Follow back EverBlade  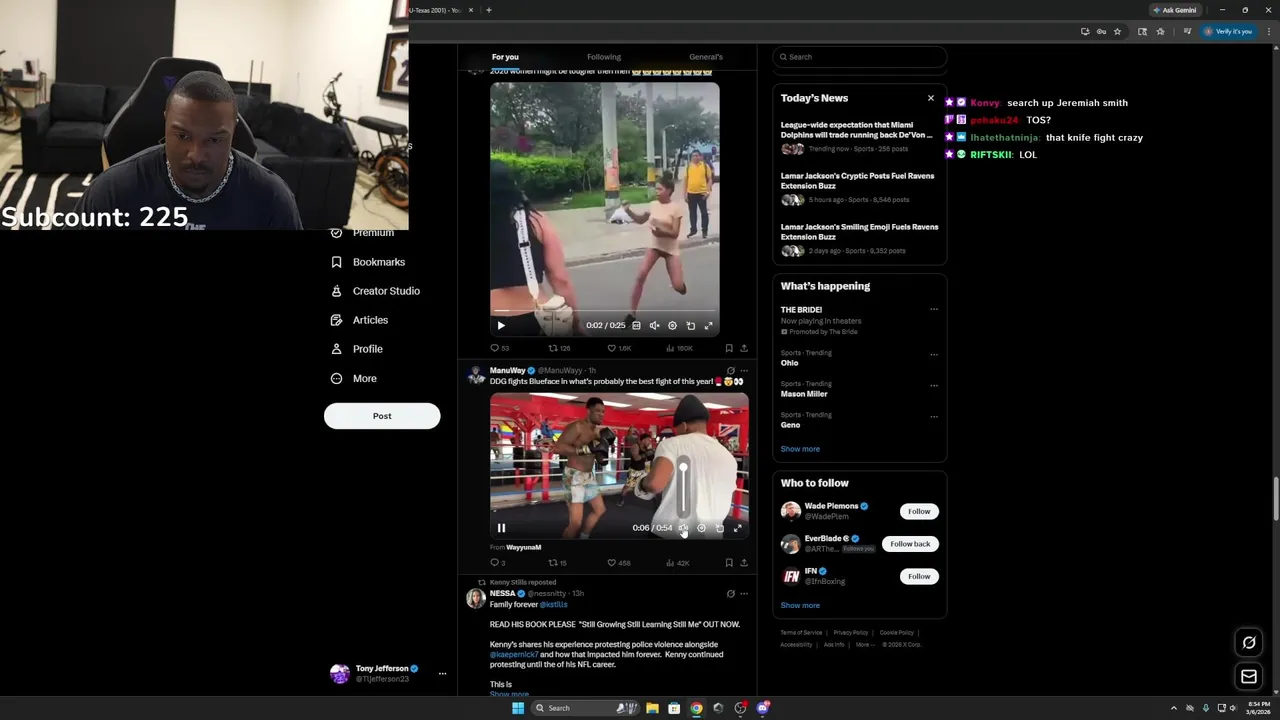click(910, 544)
